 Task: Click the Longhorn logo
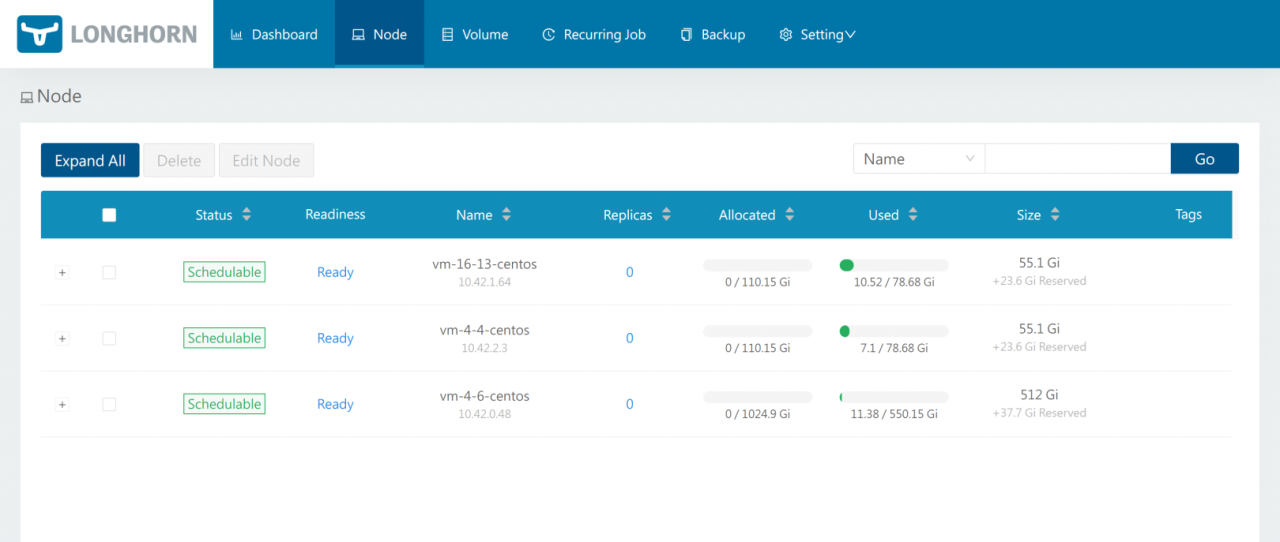pyautogui.click(x=106, y=34)
